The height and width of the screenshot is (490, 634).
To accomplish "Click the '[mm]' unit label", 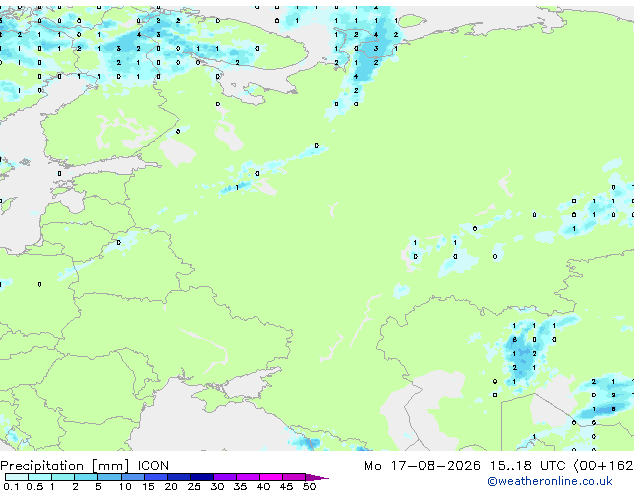I will tap(111, 466).
